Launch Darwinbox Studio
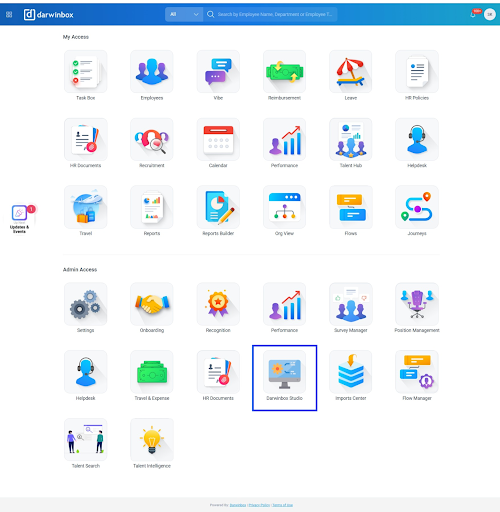Image resolution: width=500 pixels, height=512 pixels. (284, 372)
